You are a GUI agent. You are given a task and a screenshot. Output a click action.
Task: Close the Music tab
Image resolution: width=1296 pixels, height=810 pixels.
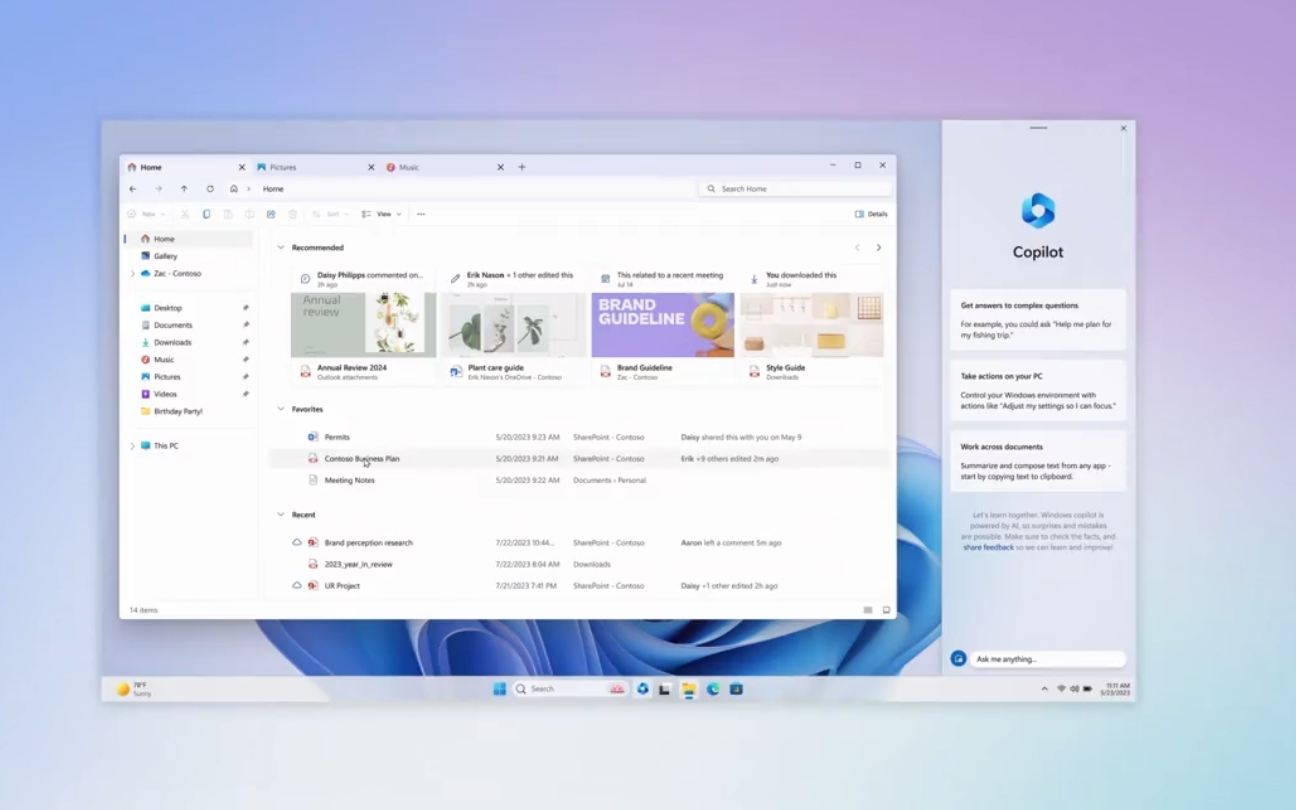point(500,167)
